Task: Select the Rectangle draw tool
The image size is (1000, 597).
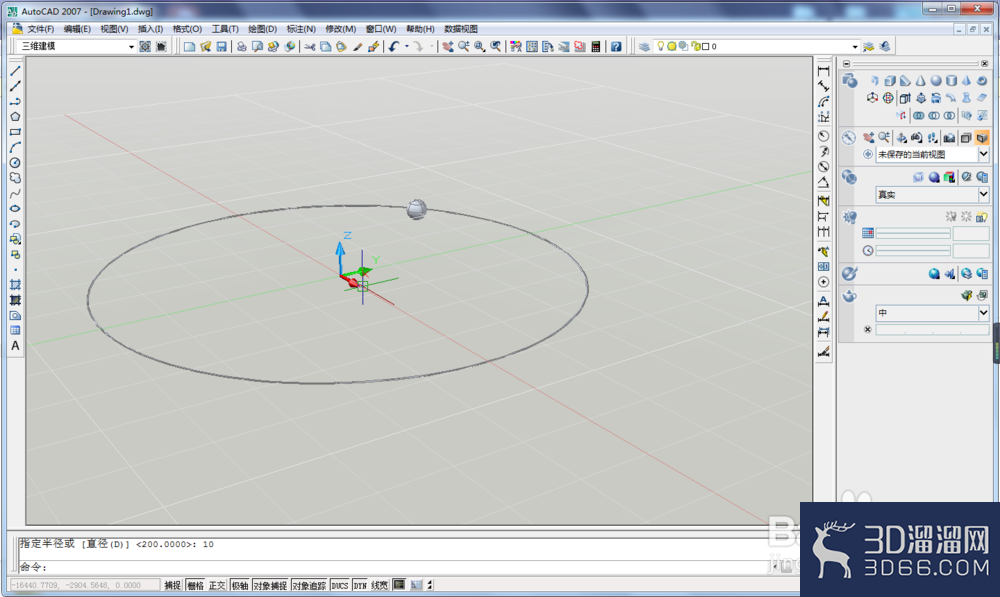Action: pyautogui.click(x=15, y=132)
